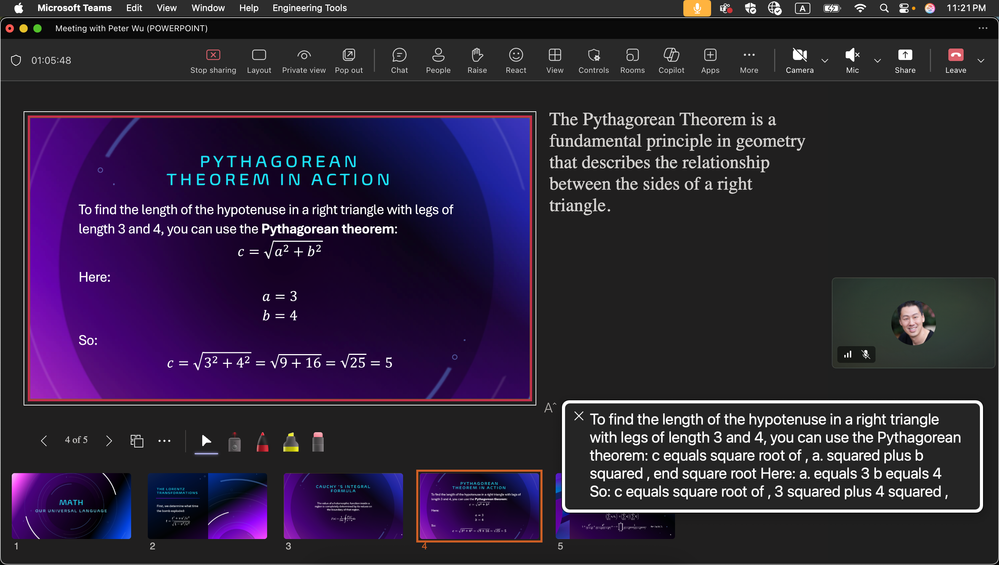Open slide 1 Math thumbnail
999x565 pixels.
tap(71, 506)
